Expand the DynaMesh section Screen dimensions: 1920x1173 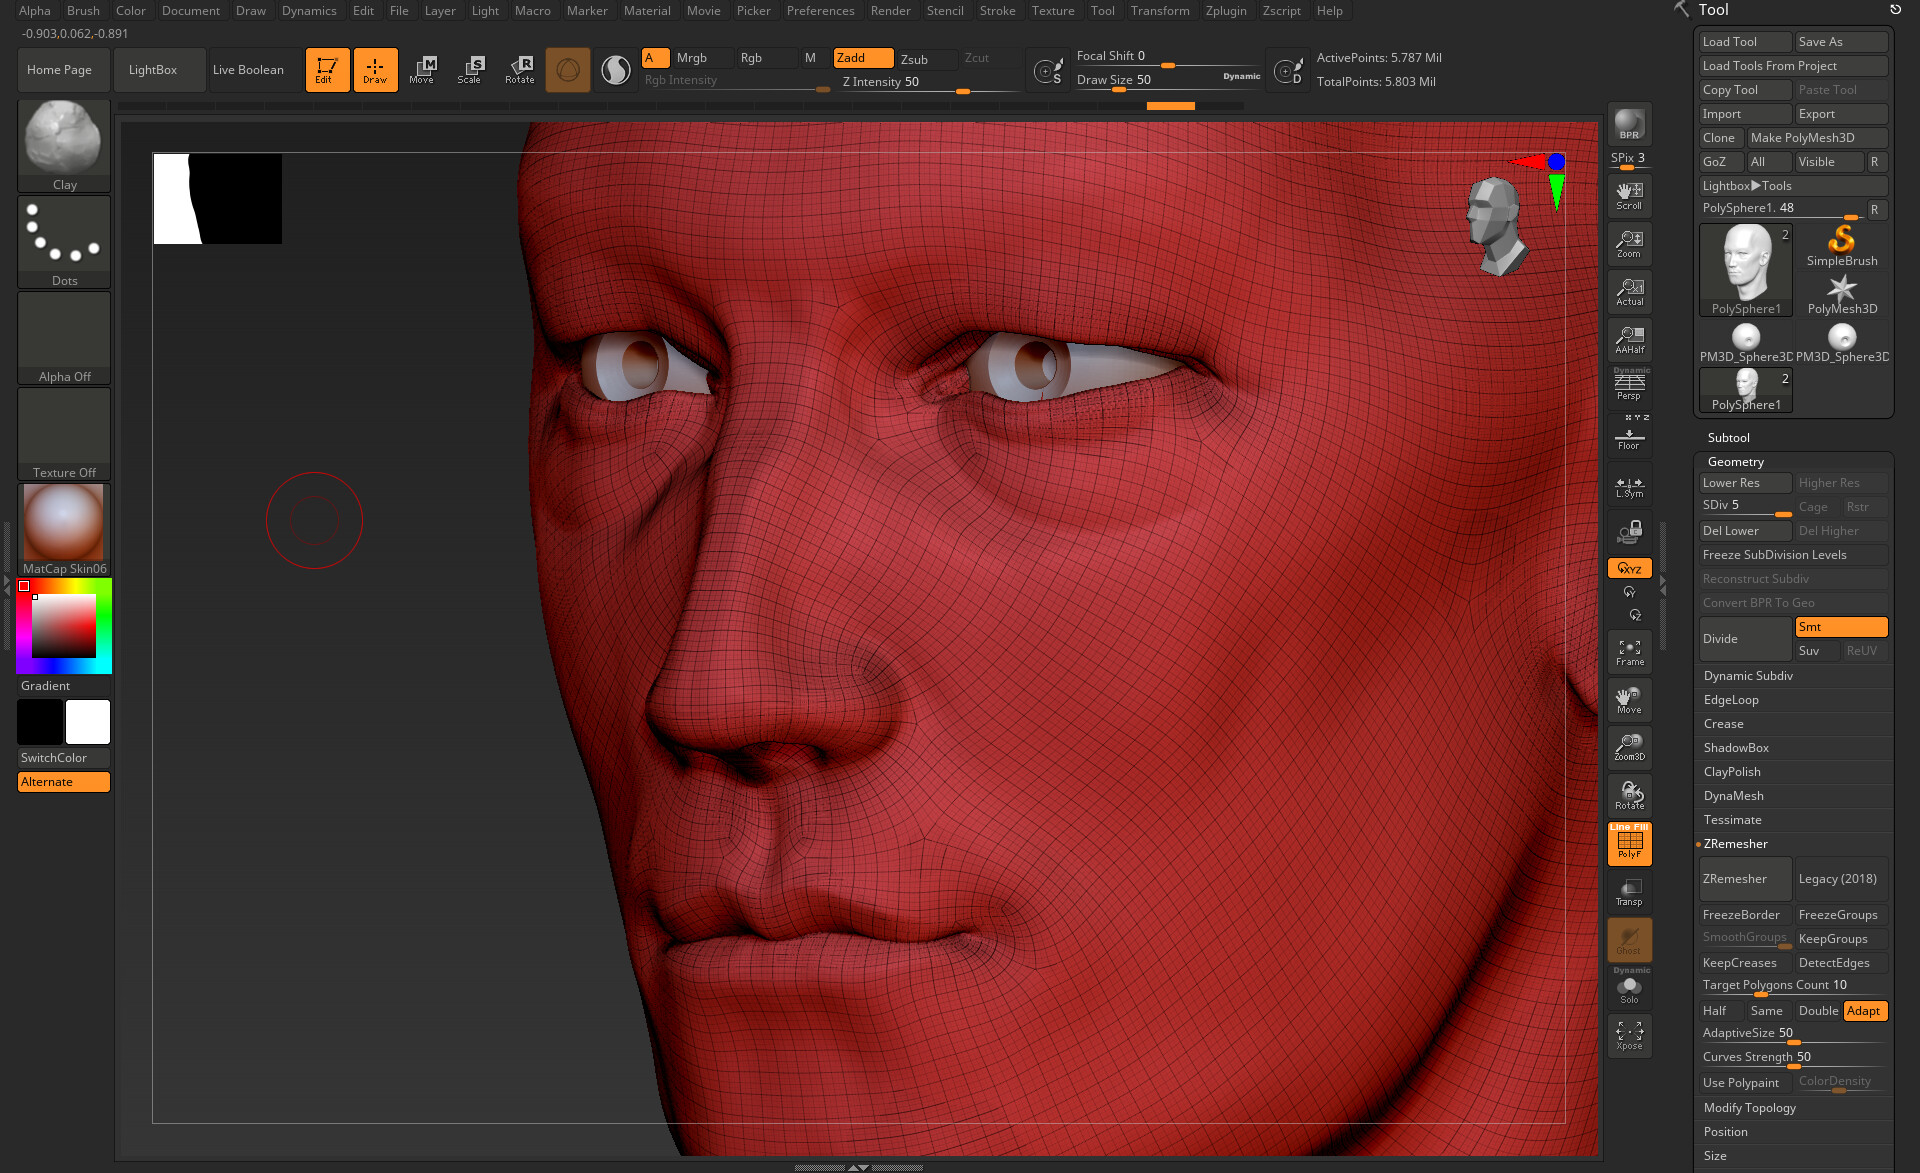[x=1733, y=796]
